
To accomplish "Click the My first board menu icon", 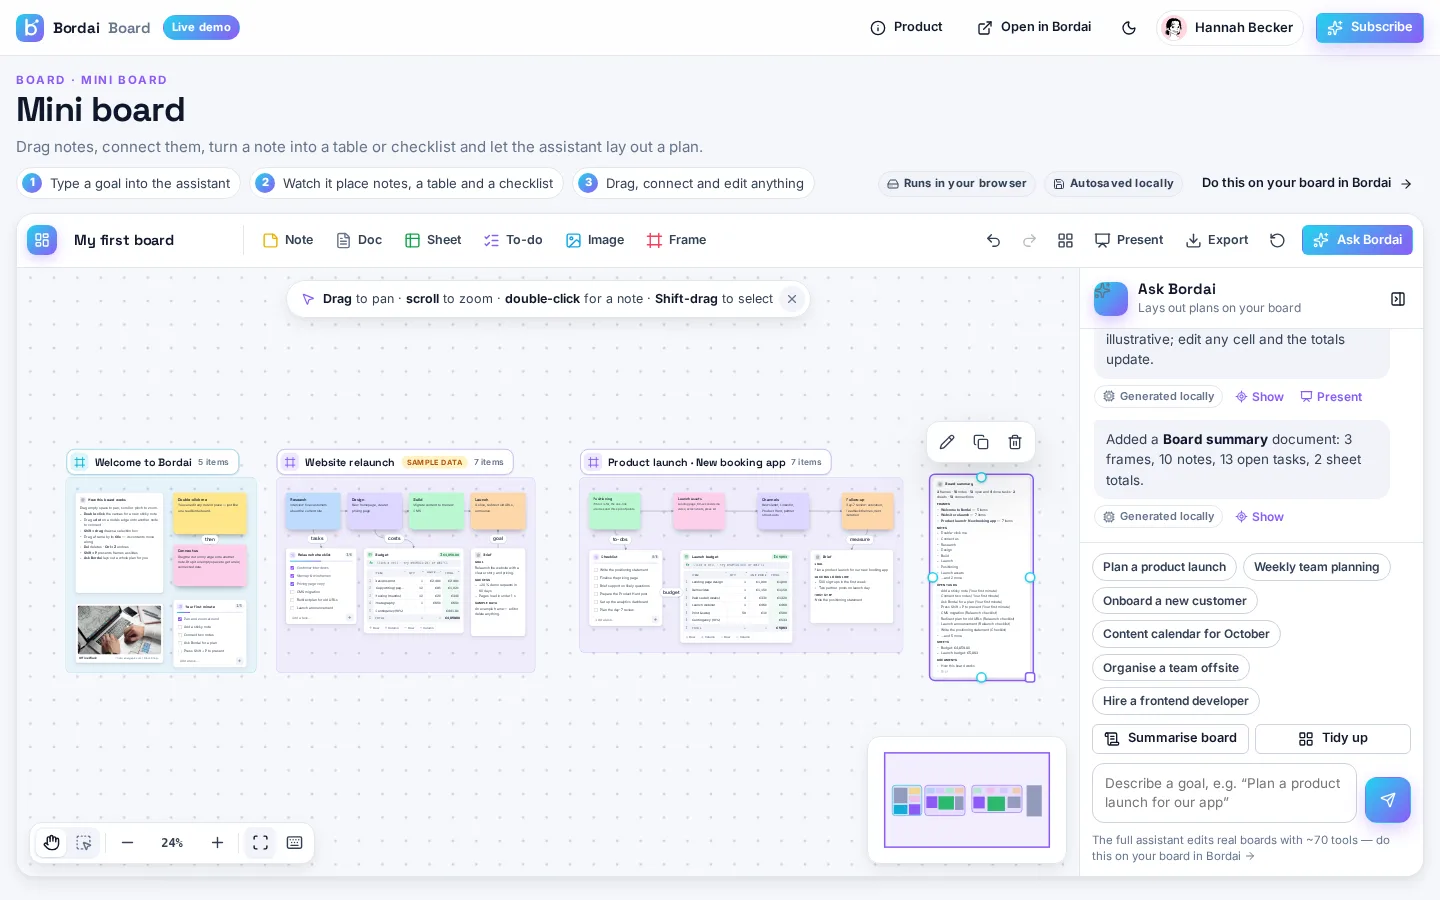I will (42, 240).
